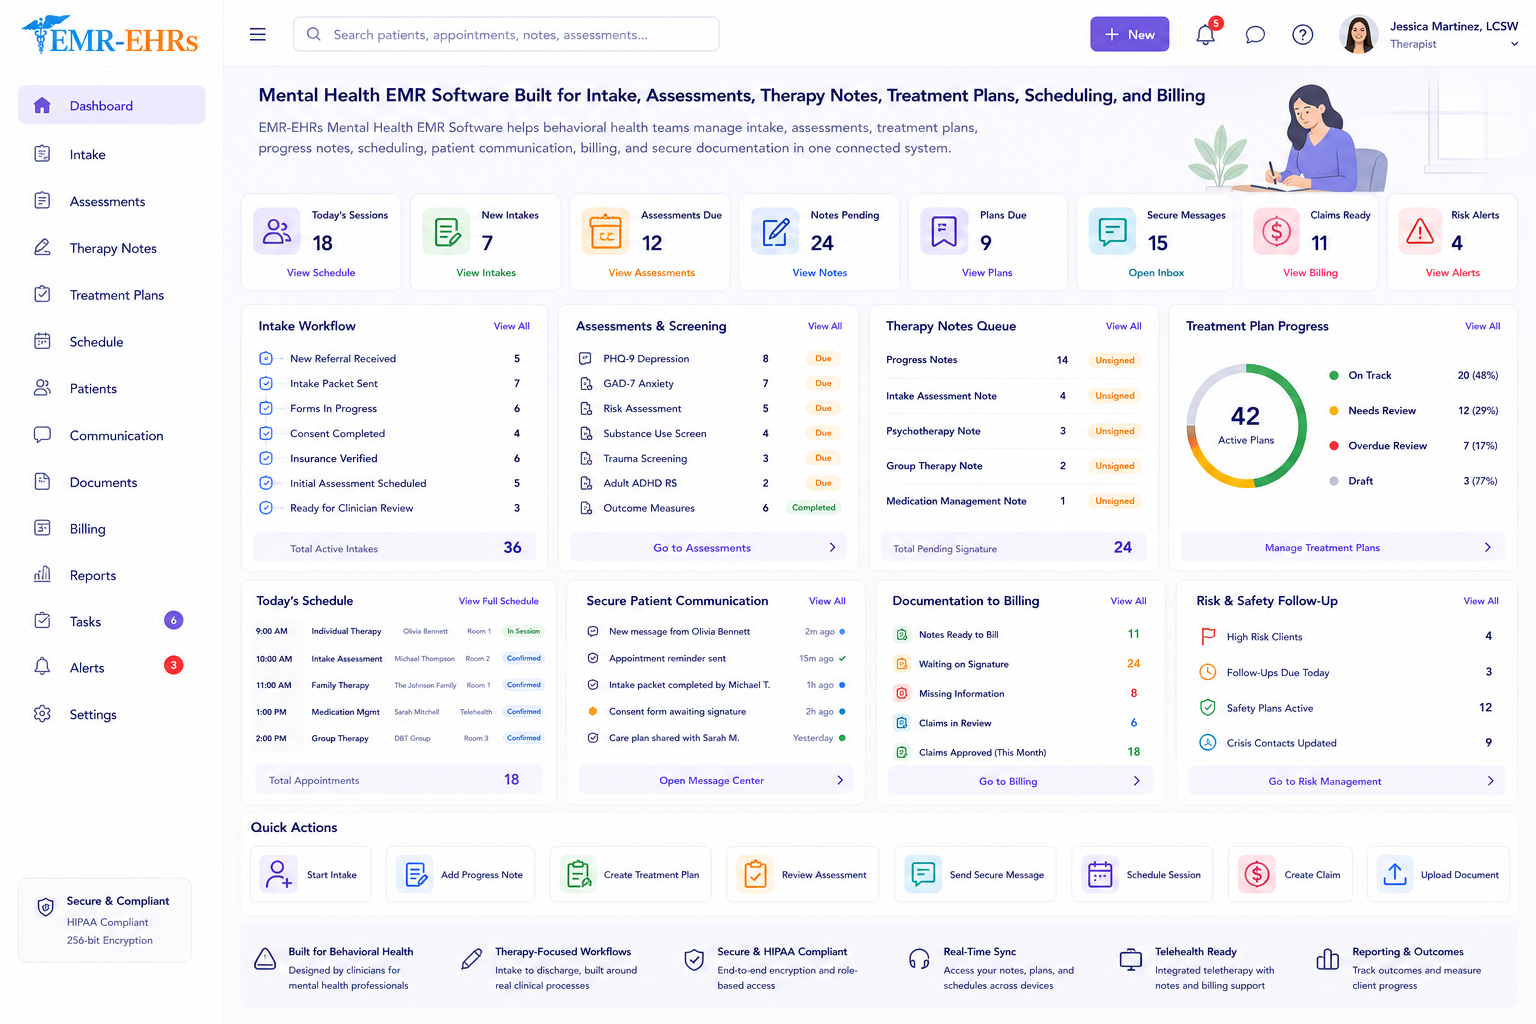The image size is (1536, 1024).
Task: Click the Manage Treatment Plans chevron arrow
Action: click(x=1487, y=547)
